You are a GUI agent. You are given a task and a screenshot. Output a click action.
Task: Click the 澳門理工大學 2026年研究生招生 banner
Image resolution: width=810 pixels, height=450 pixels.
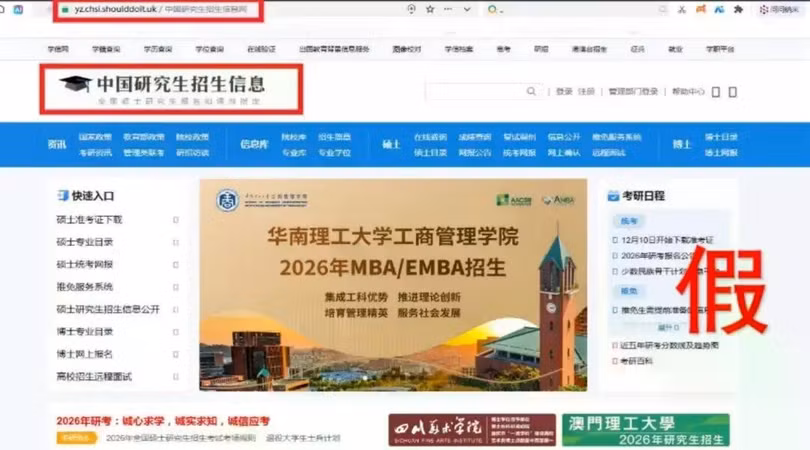click(x=646, y=430)
